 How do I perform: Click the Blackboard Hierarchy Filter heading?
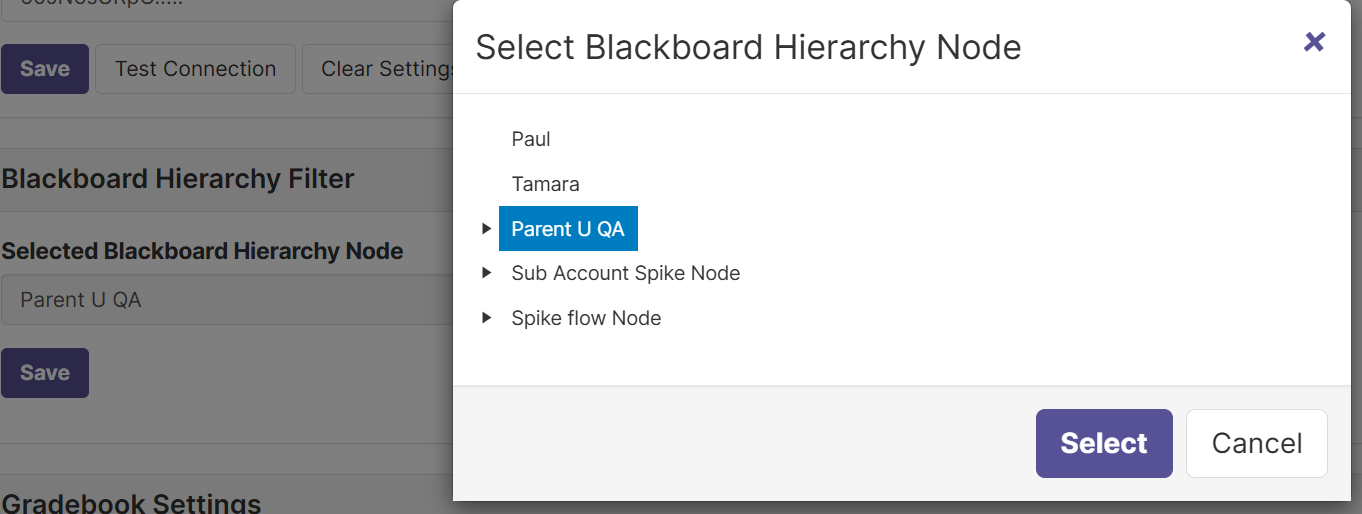[x=178, y=179]
